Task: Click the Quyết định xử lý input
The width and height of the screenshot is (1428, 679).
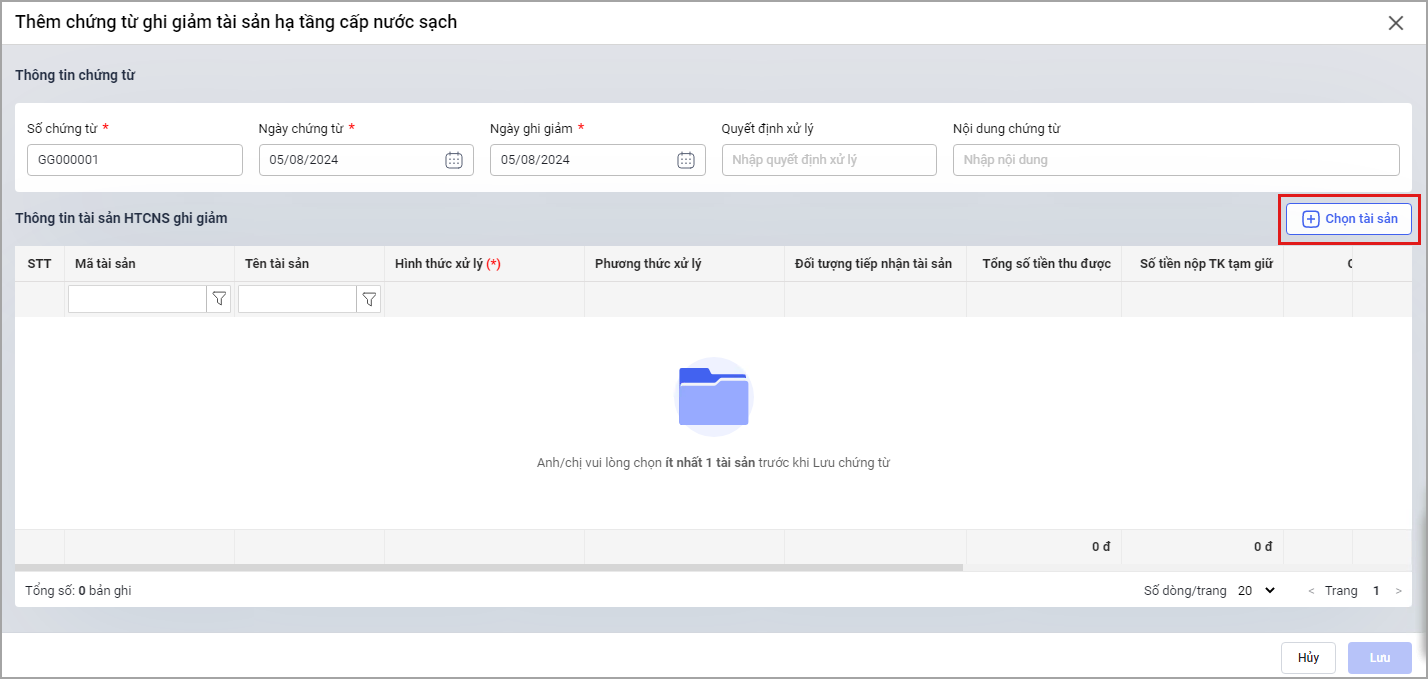Action: 828,160
